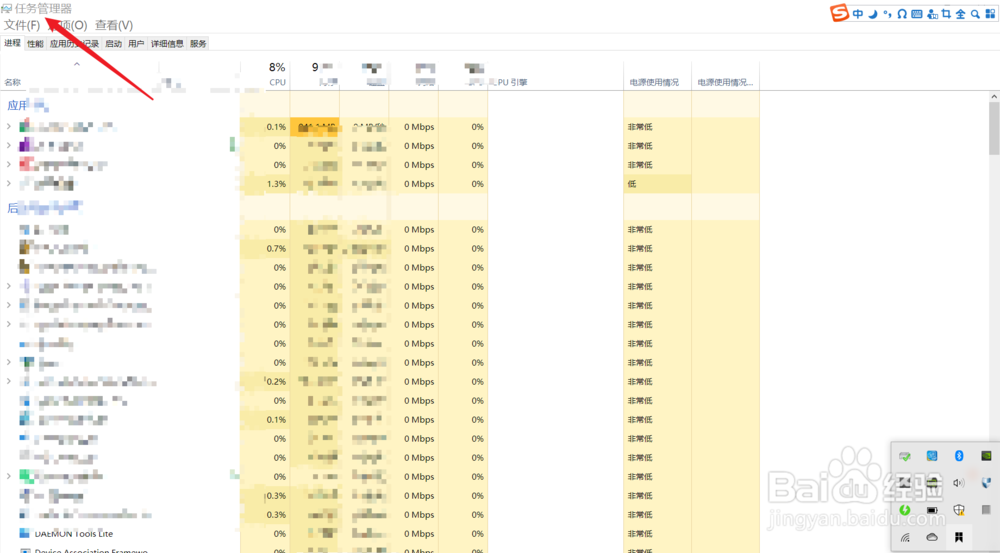The width and height of the screenshot is (1000, 553).
Task: Click the Task Manager title bar icon
Action: click(x=6, y=8)
